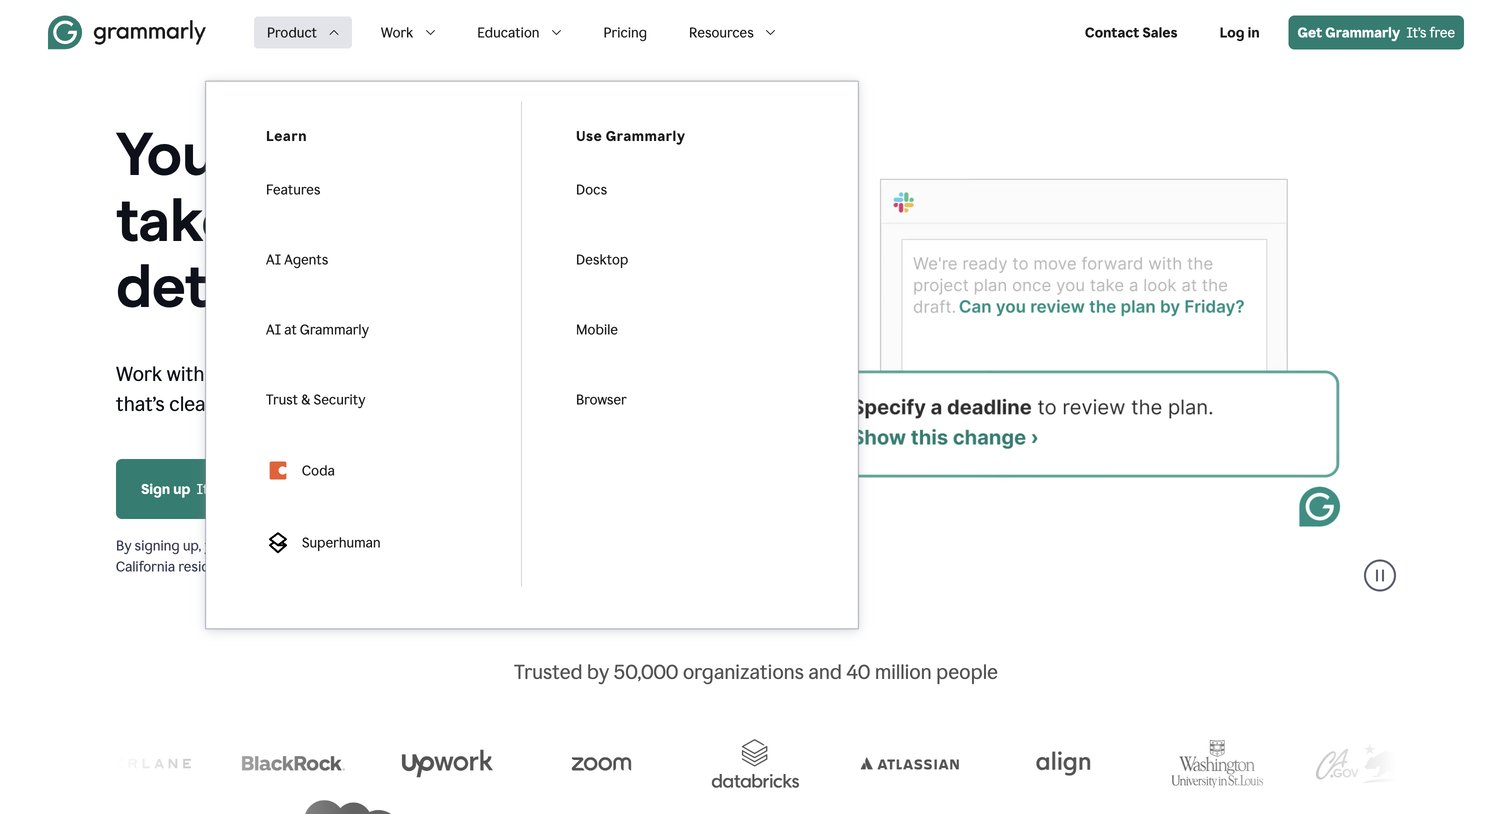
Task: Select Mobile under Use Grammarly
Action: [x=597, y=329]
